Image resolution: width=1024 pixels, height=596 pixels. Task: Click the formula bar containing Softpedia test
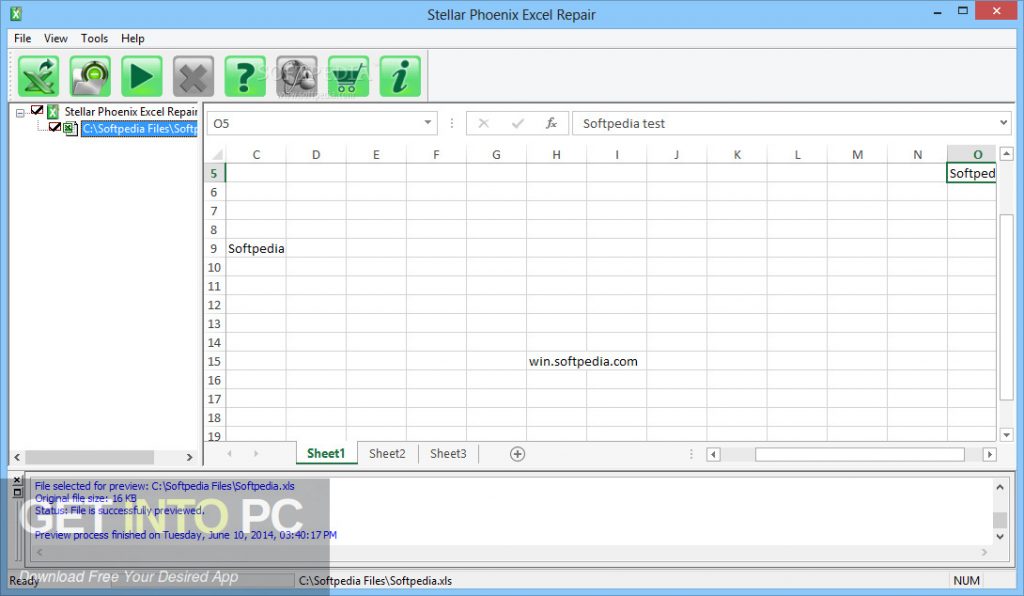792,123
